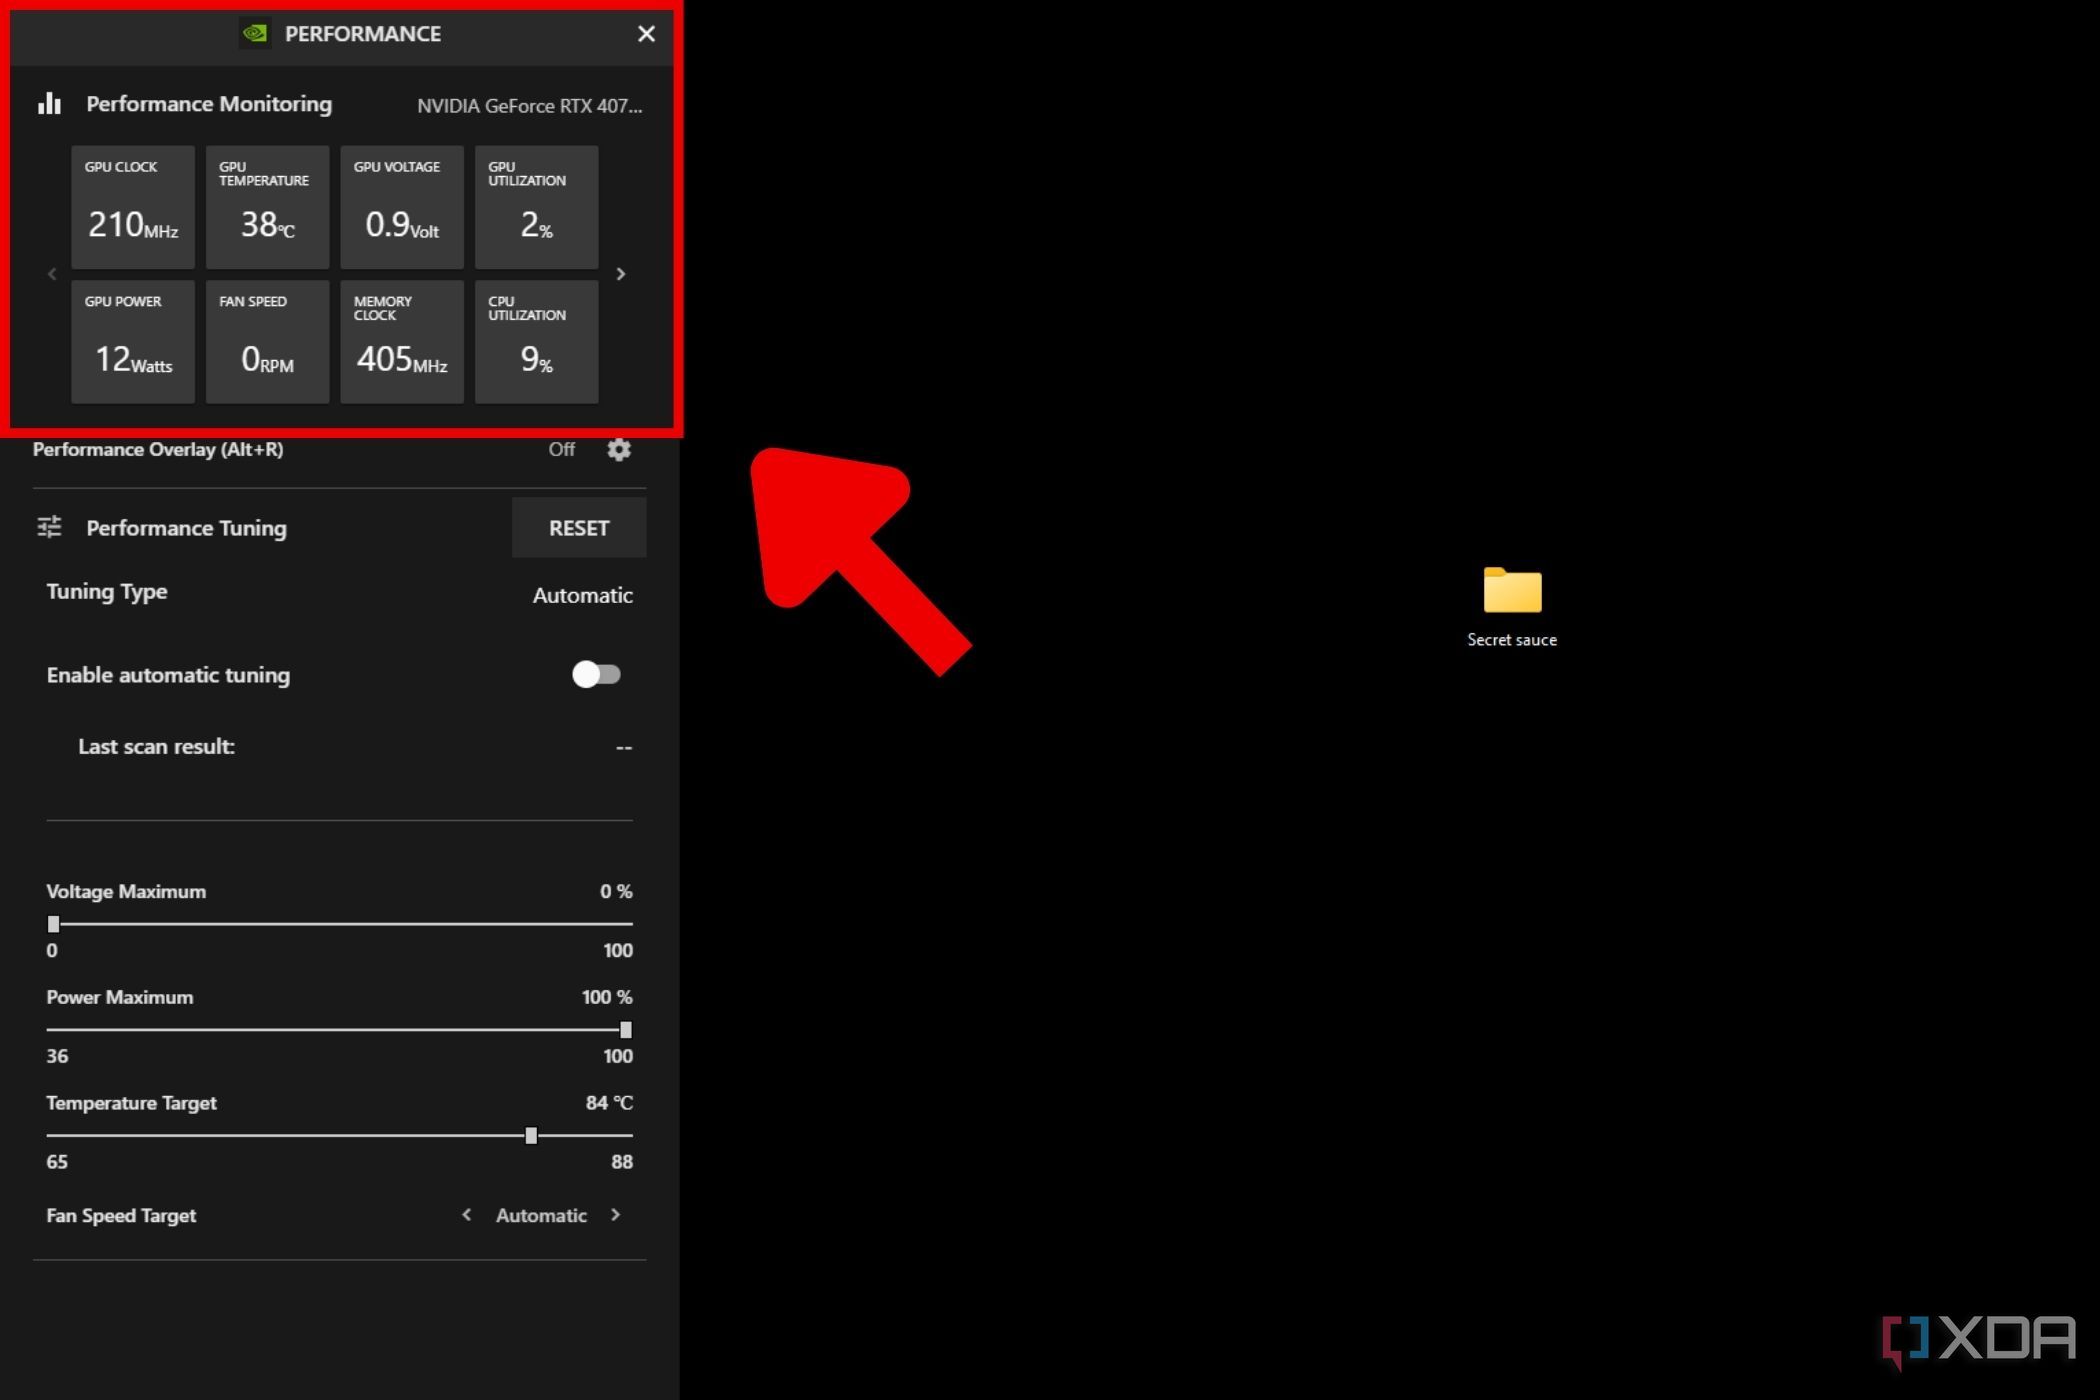Drag the Temperature Target slider
Image resolution: width=2100 pixels, height=1400 pixels.
pyautogui.click(x=531, y=1134)
